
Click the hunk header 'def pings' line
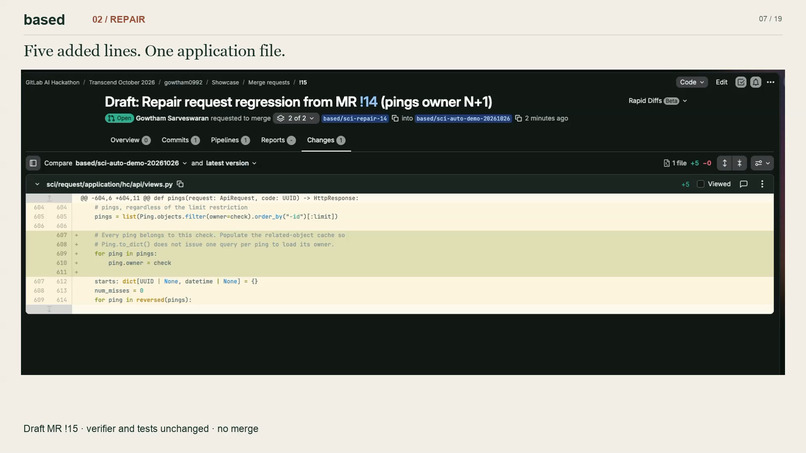click(x=219, y=198)
